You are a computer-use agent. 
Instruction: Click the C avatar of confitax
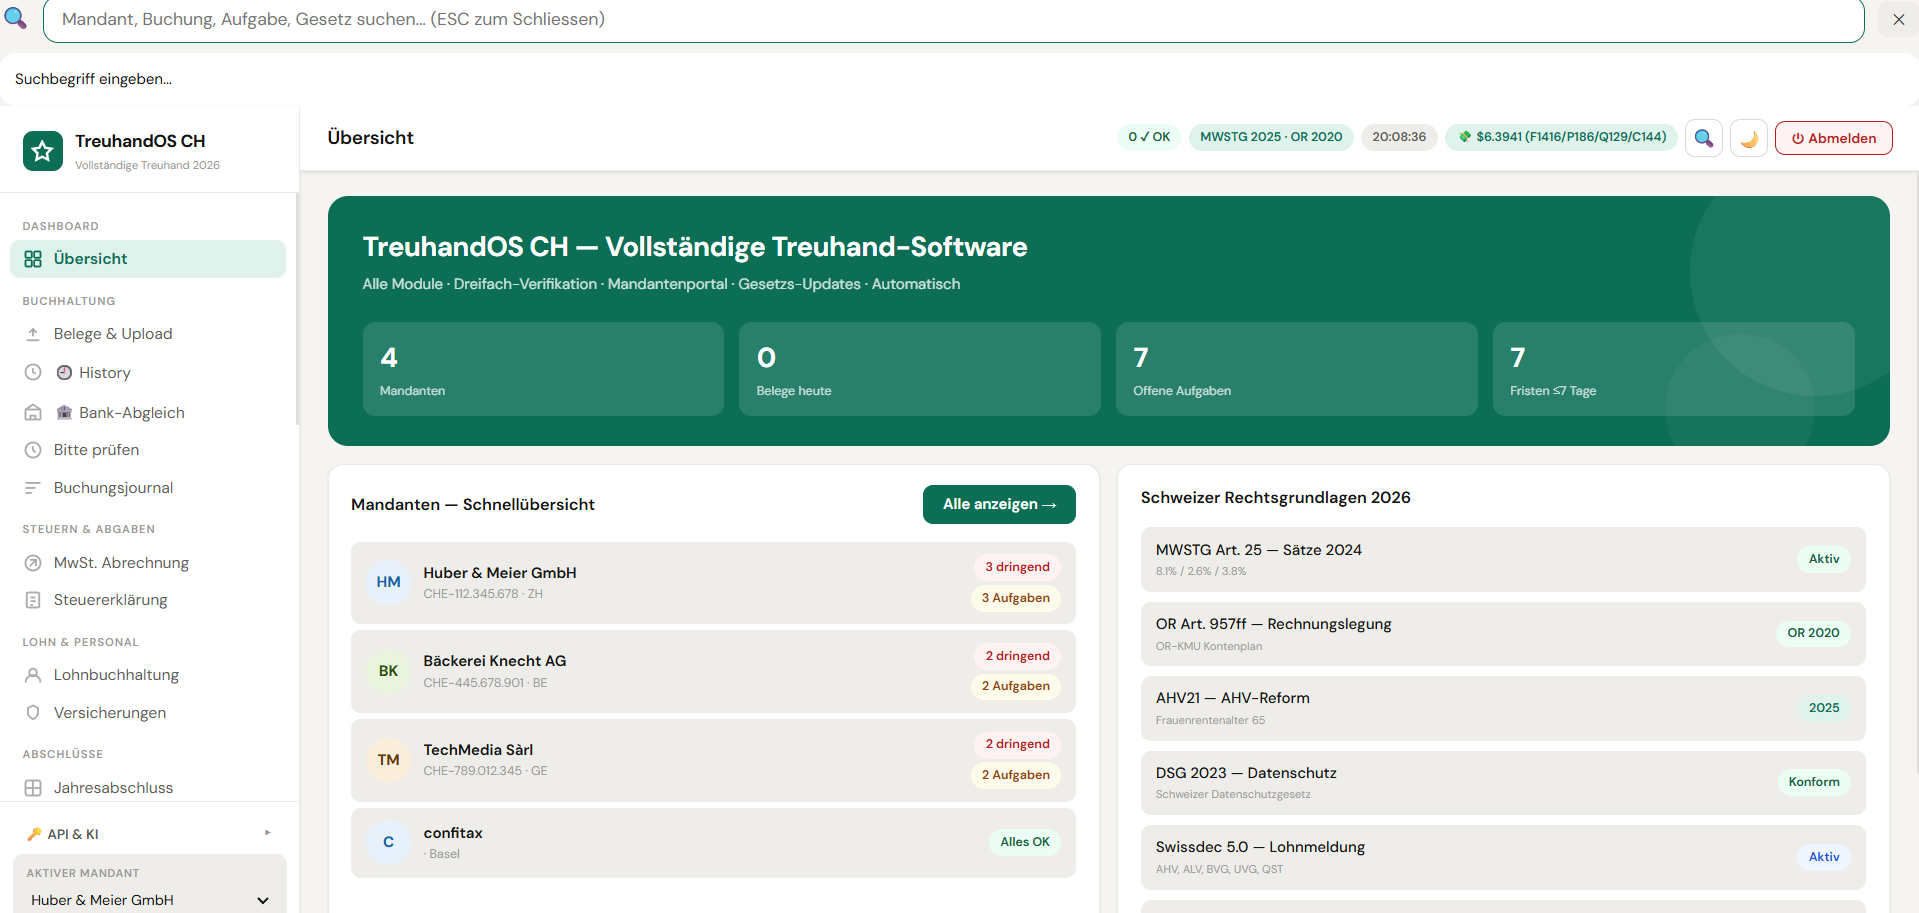[389, 842]
